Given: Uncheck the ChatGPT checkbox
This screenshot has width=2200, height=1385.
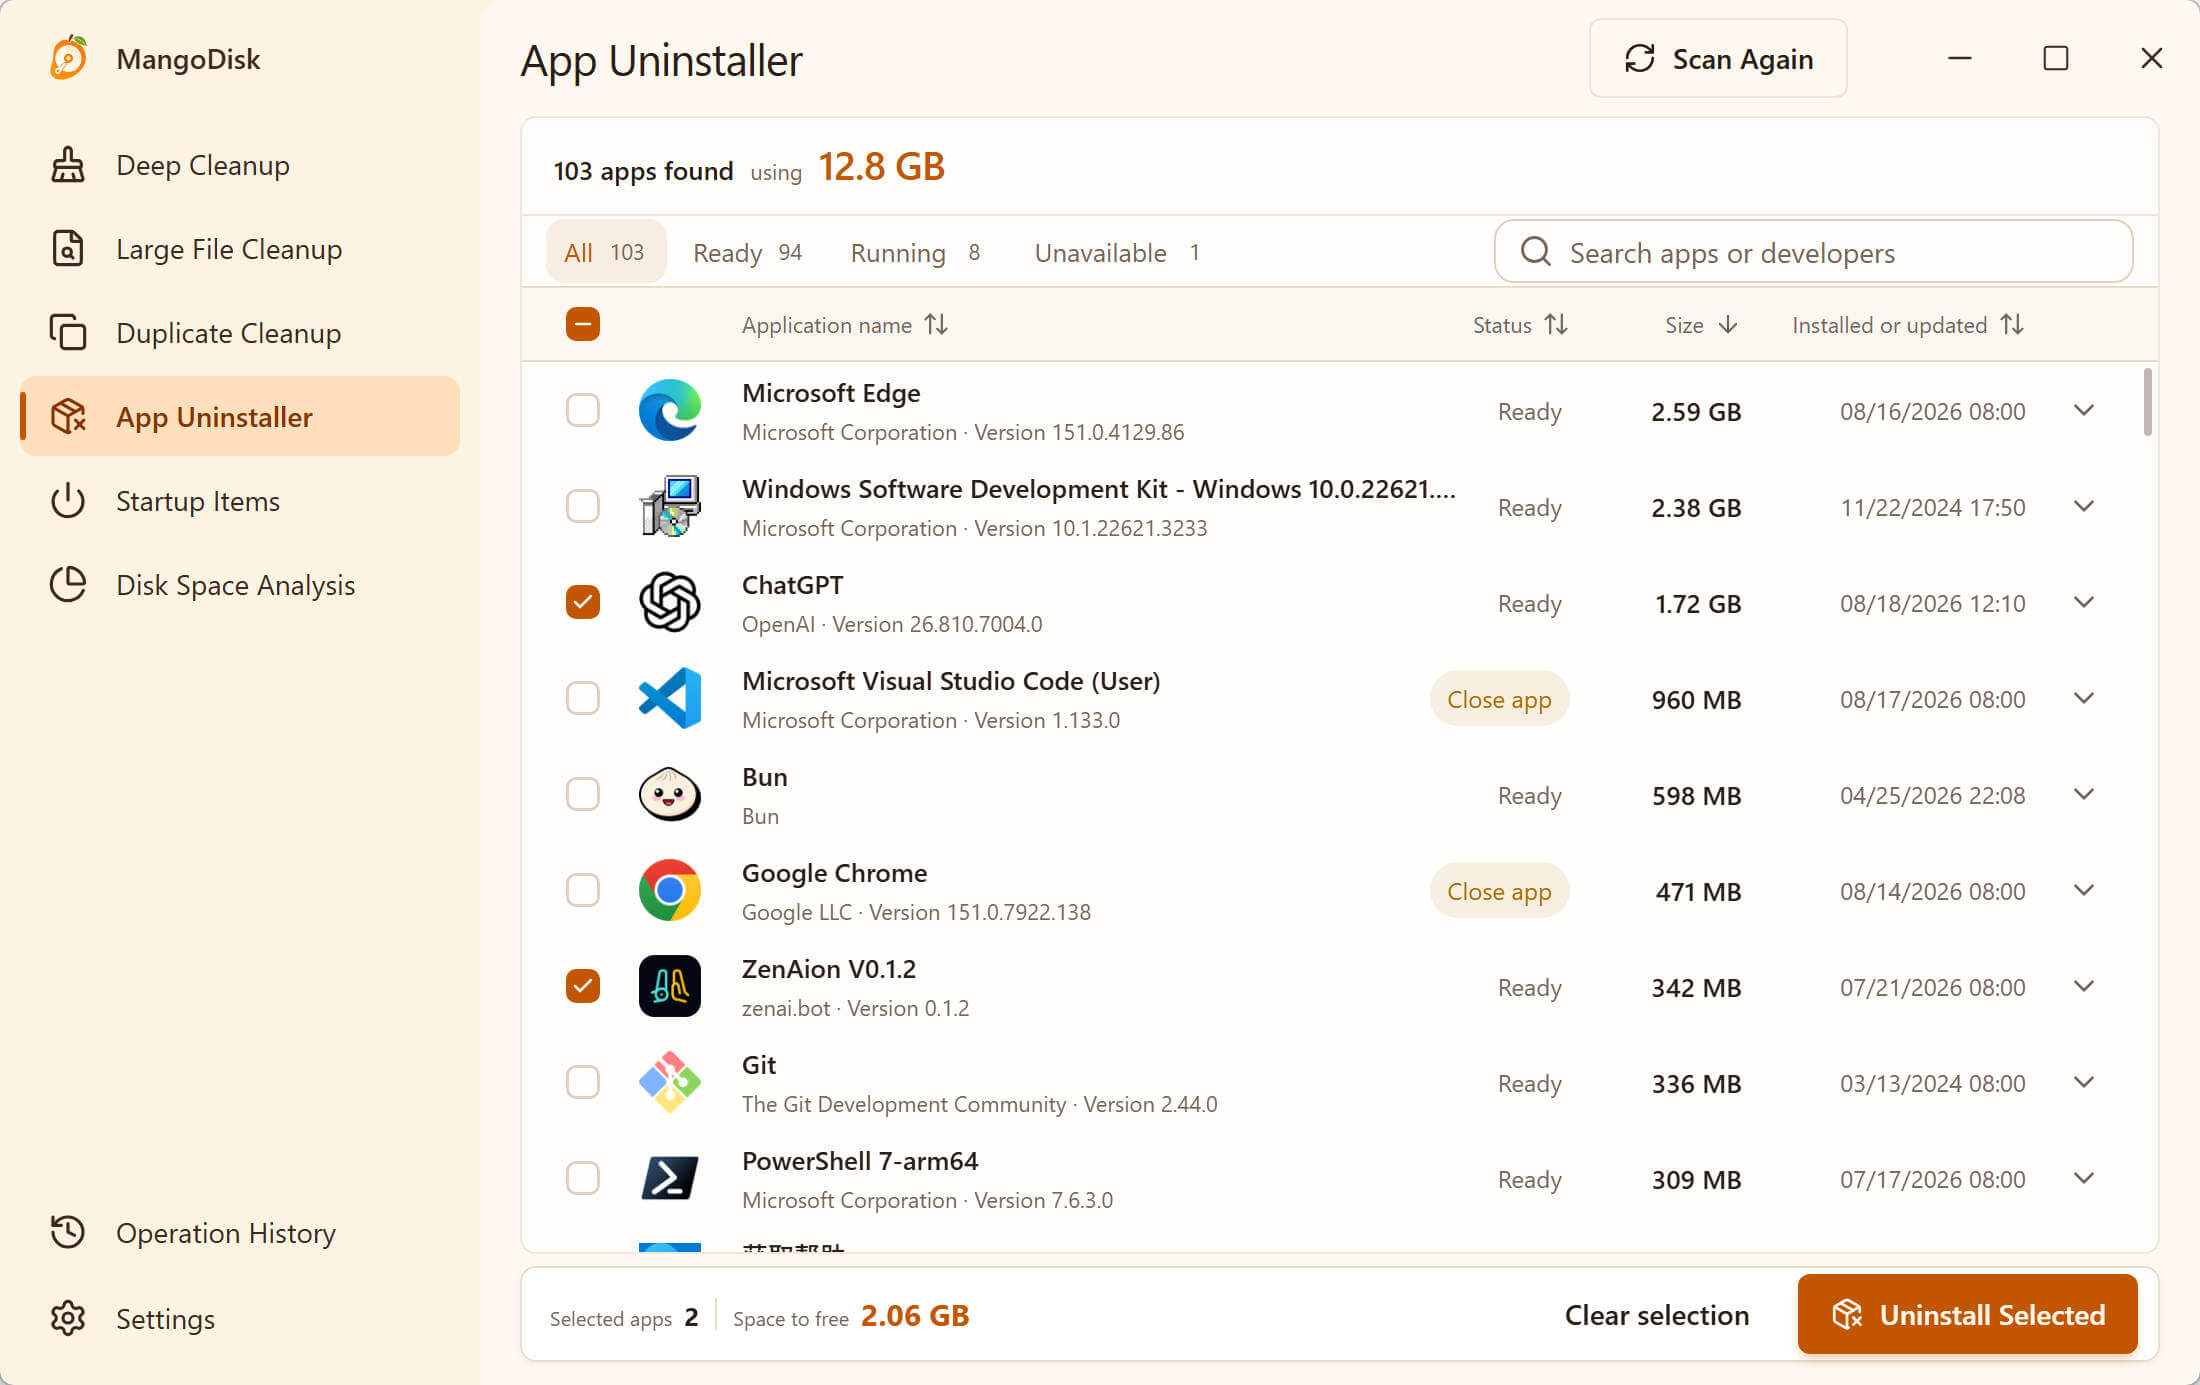Looking at the screenshot, I should click(x=583, y=602).
